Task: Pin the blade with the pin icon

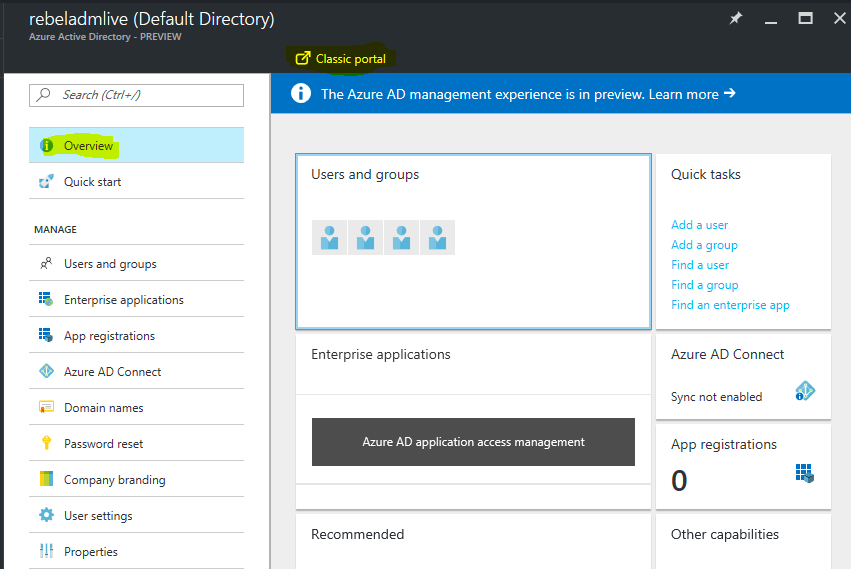Action: pyautogui.click(x=735, y=18)
